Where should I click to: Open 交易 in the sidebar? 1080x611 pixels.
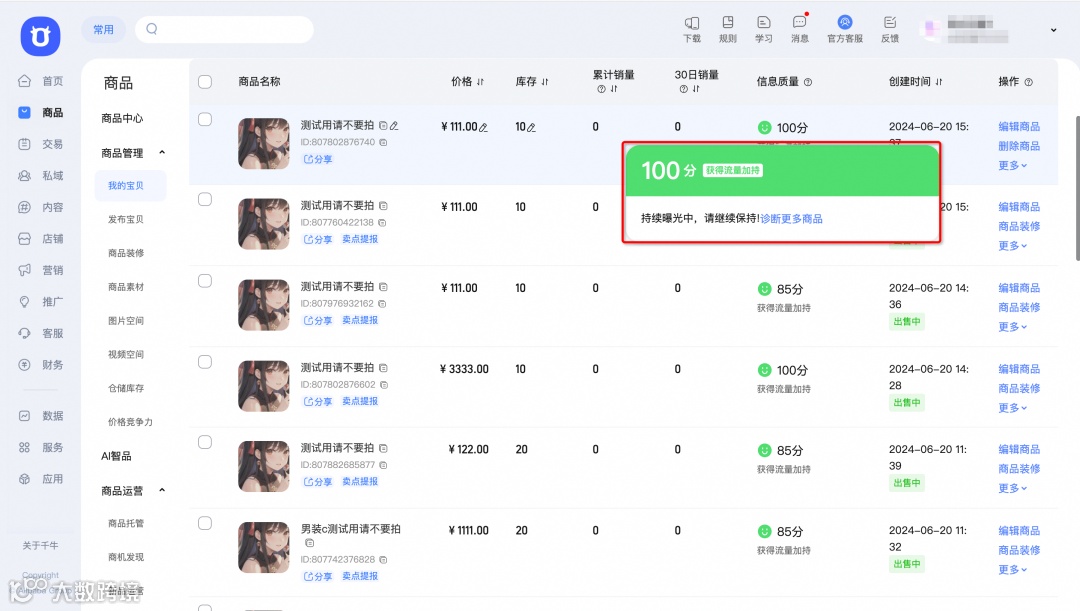pyautogui.click(x=41, y=144)
